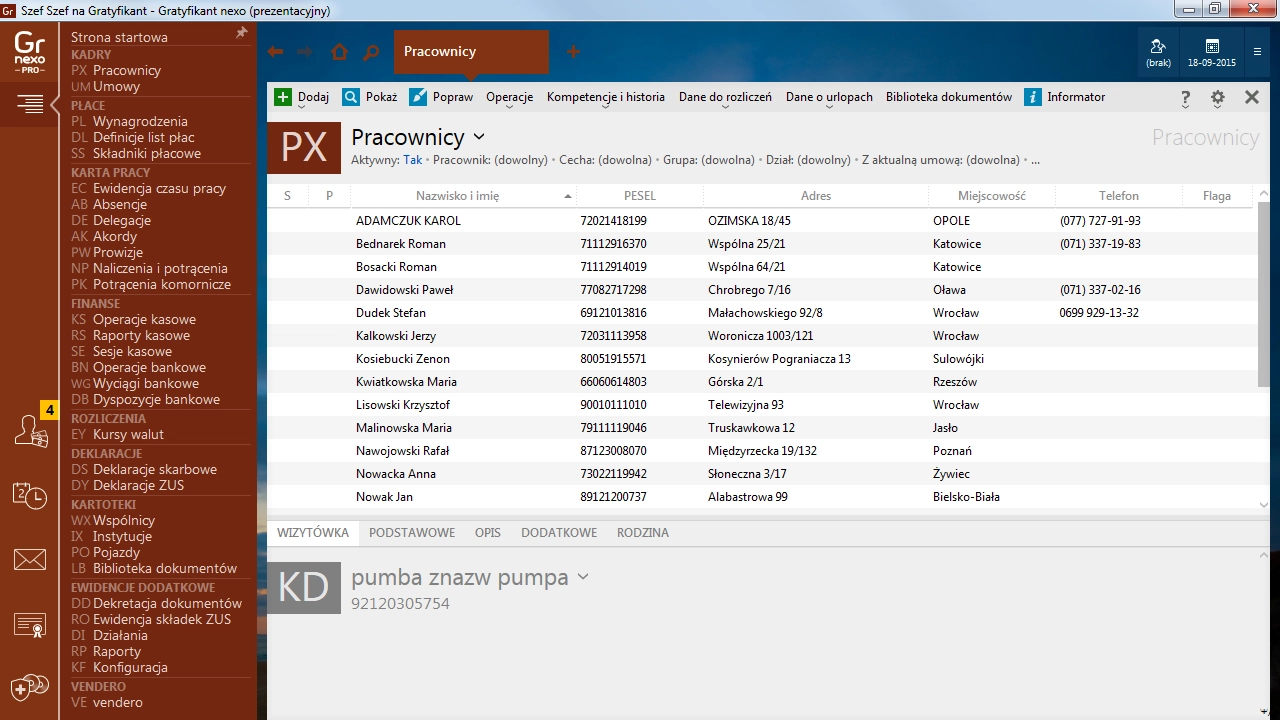Viewport: 1280px width, 720px height.
Task: Open the Operacje dropdown menu
Action: coord(509,97)
